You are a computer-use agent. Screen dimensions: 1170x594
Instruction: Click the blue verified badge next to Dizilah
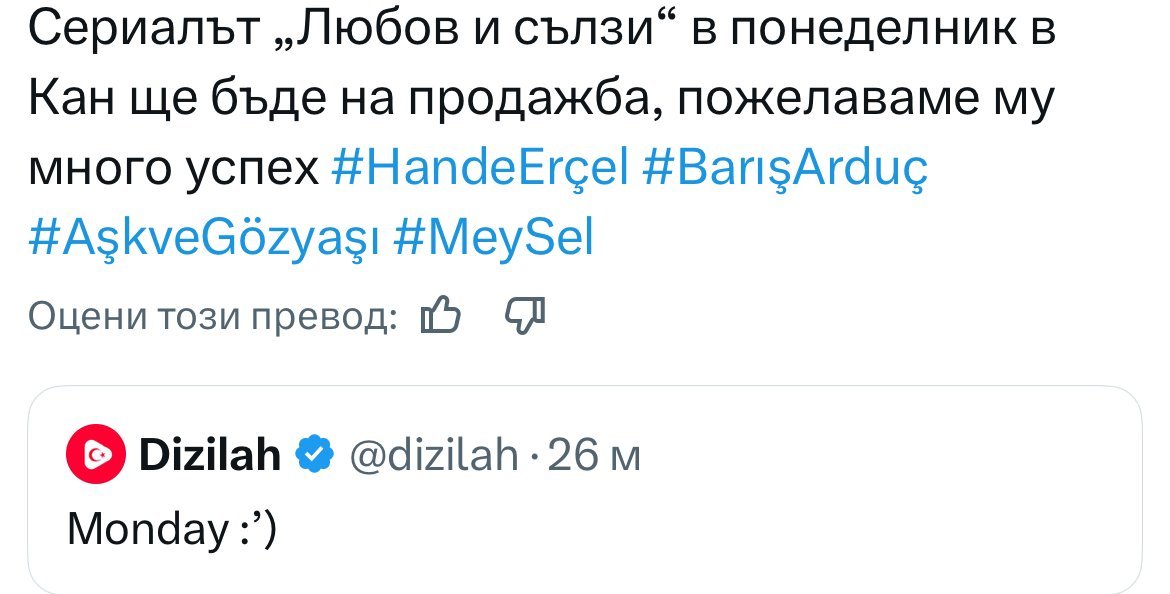[x=315, y=456]
